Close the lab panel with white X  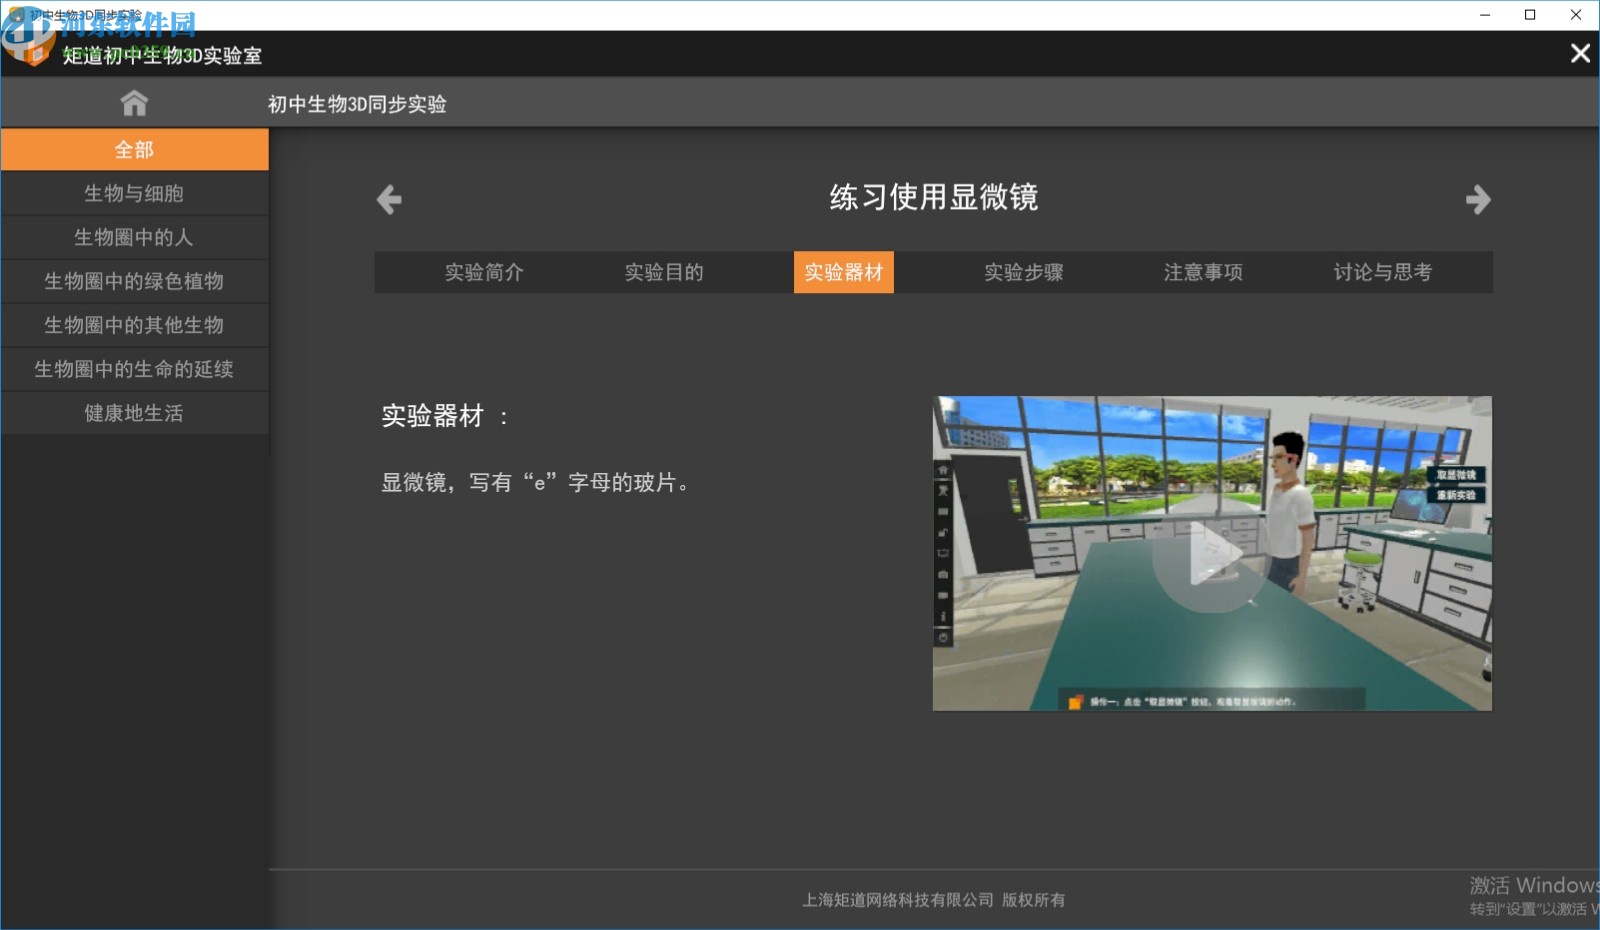pos(1580,54)
